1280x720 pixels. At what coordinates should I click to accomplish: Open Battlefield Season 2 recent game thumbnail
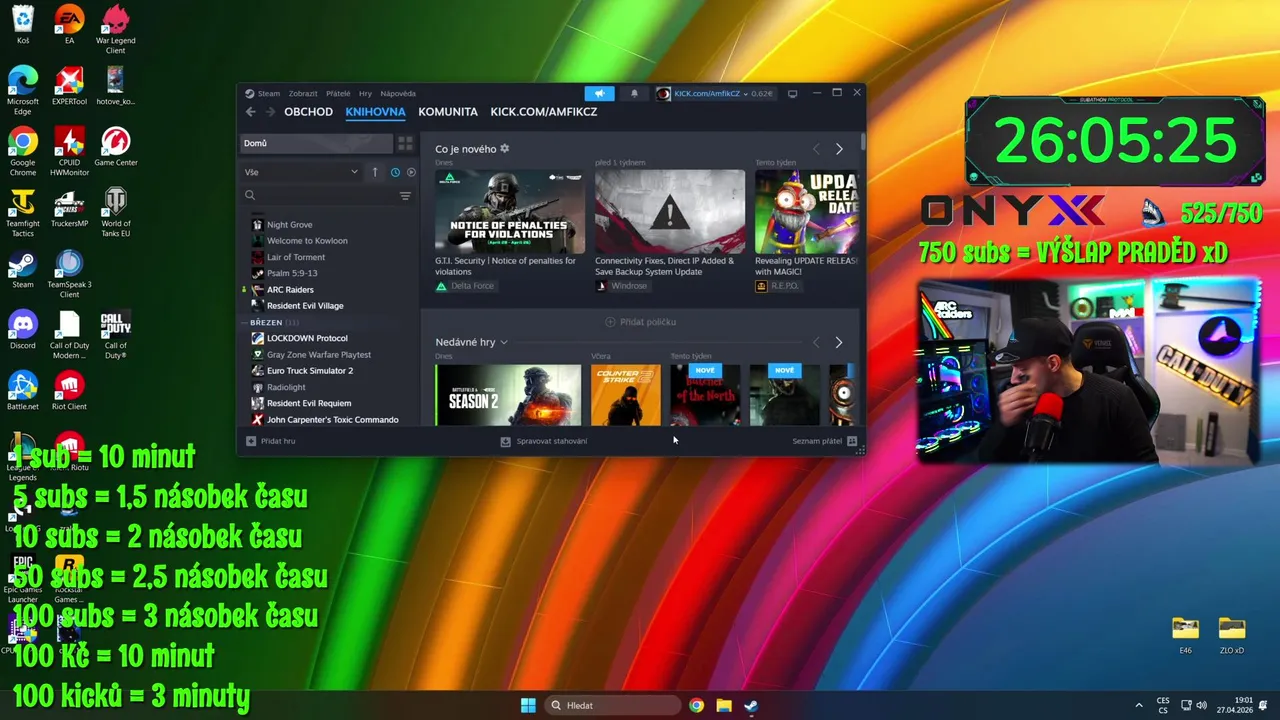508,395
